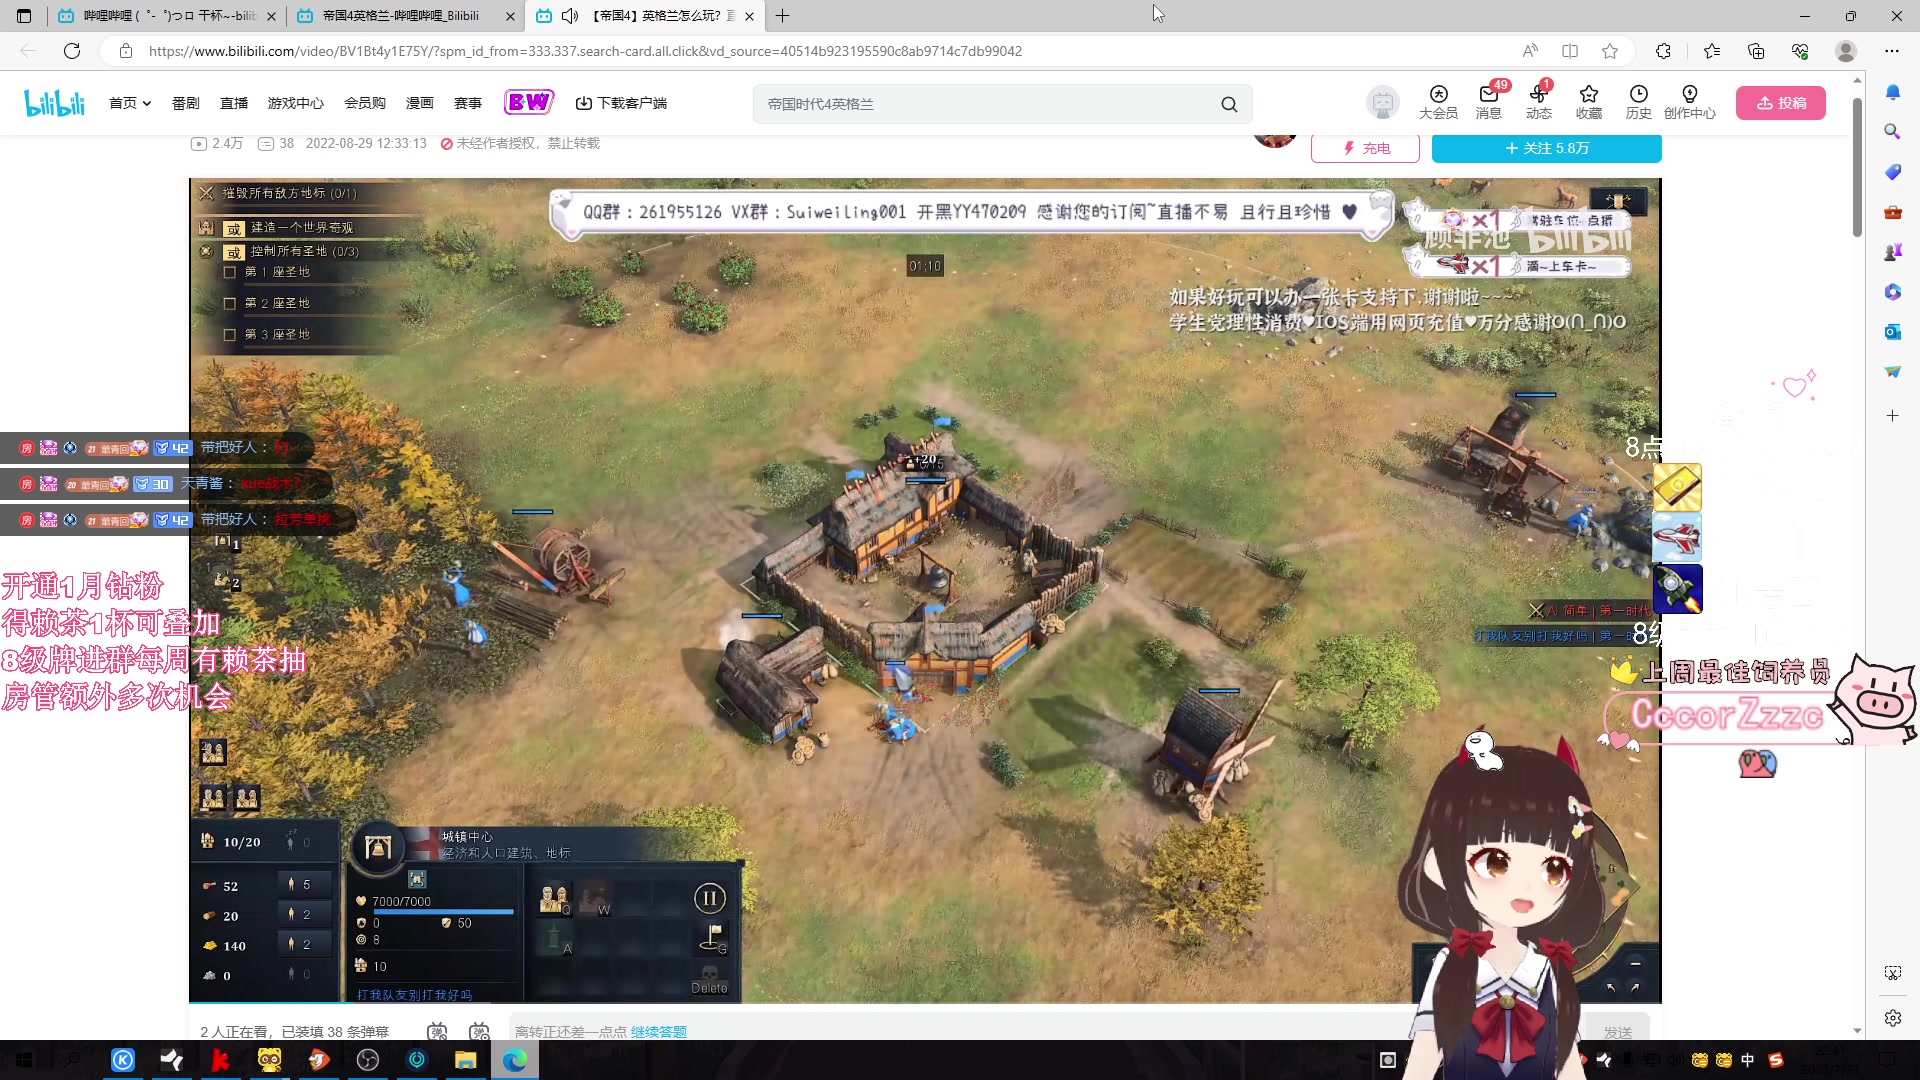Open 历史 watch history icon
Viewport: 1920px width, 1080px height.
1639,103
